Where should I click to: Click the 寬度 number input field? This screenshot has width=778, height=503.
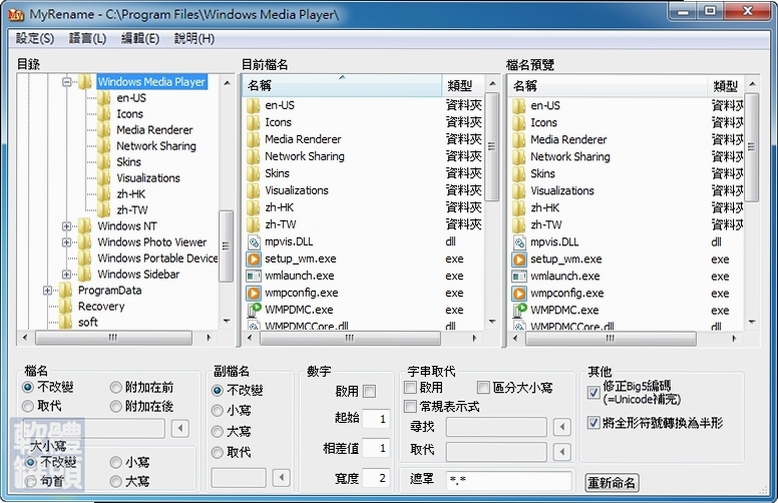[x=376, y=478]
